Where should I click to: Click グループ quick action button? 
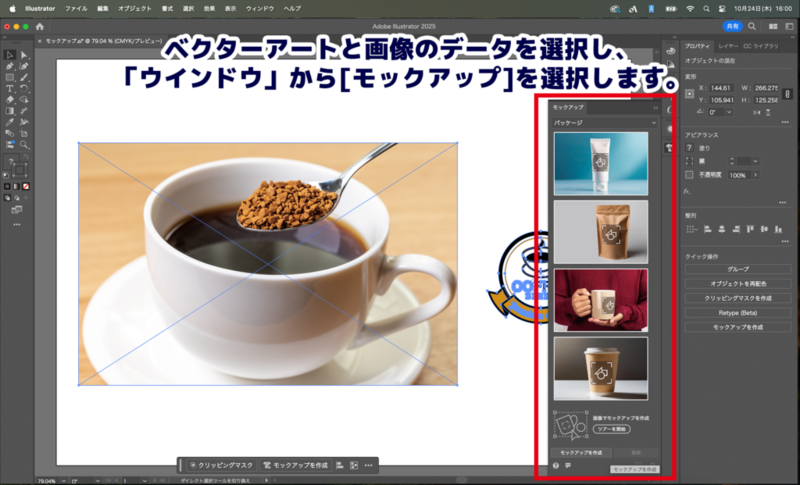738,269
